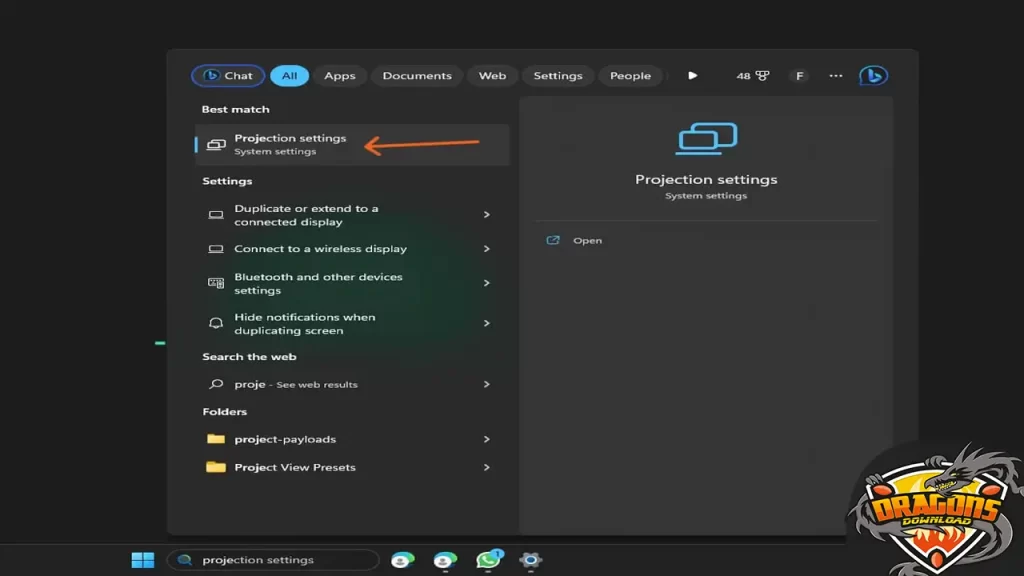Open the Chat button with Bing

[228, 76]
